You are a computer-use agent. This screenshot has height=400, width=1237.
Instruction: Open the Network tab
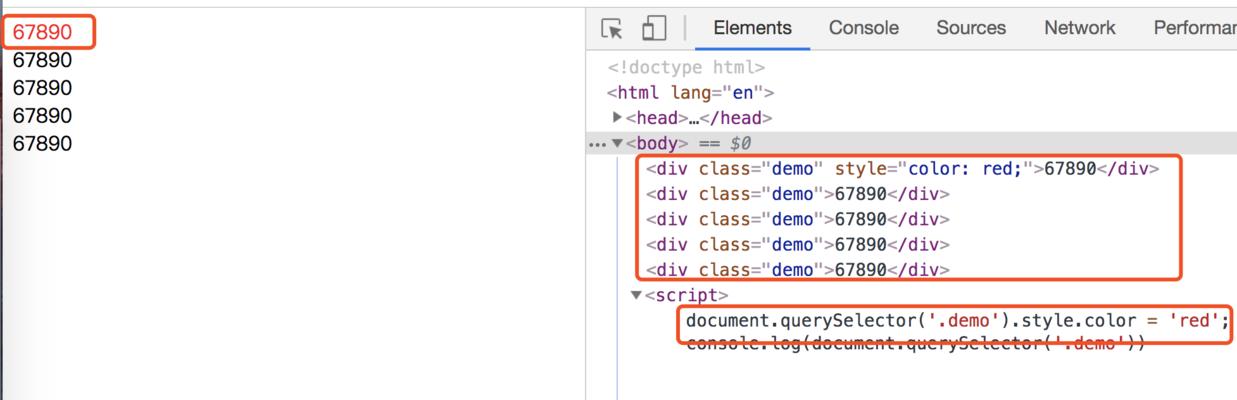[x=1079, y=28]
